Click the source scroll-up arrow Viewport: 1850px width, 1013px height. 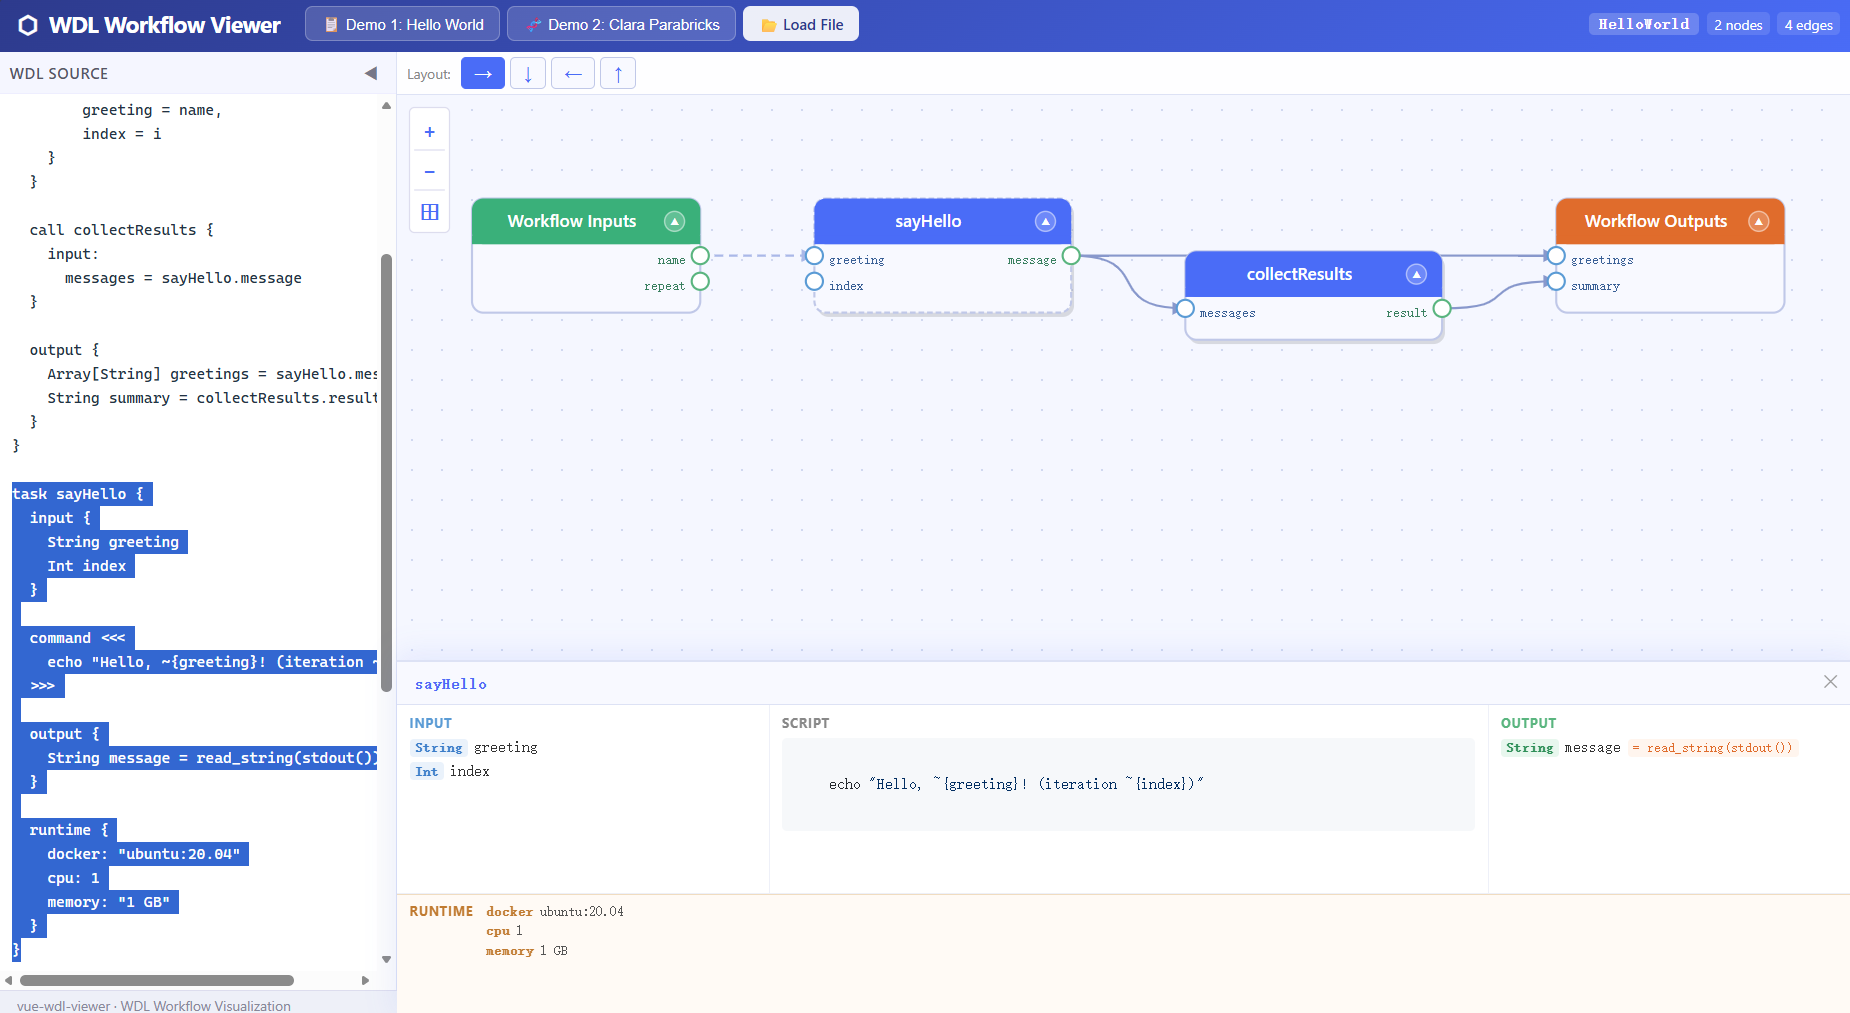point(386,105)
